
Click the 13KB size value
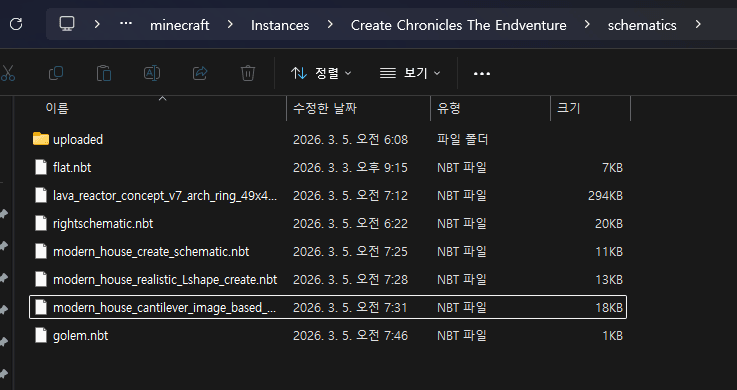tap(609, 280)
